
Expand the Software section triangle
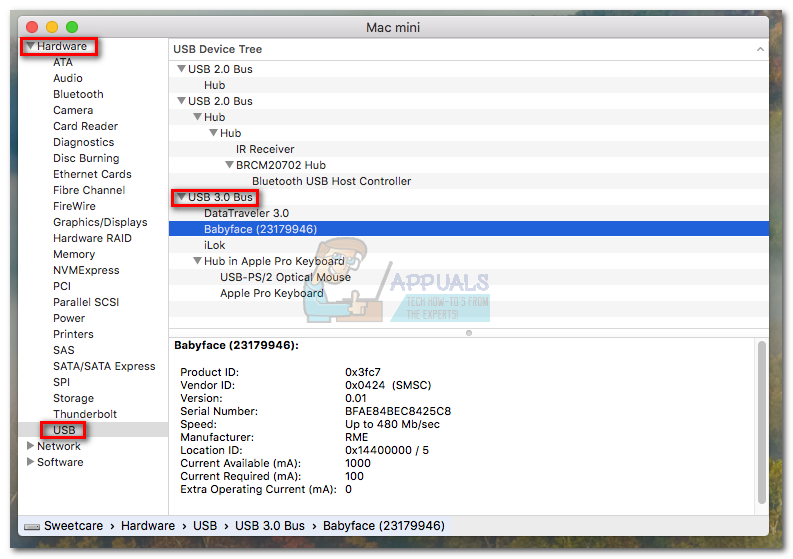click(x=30, y=462)
